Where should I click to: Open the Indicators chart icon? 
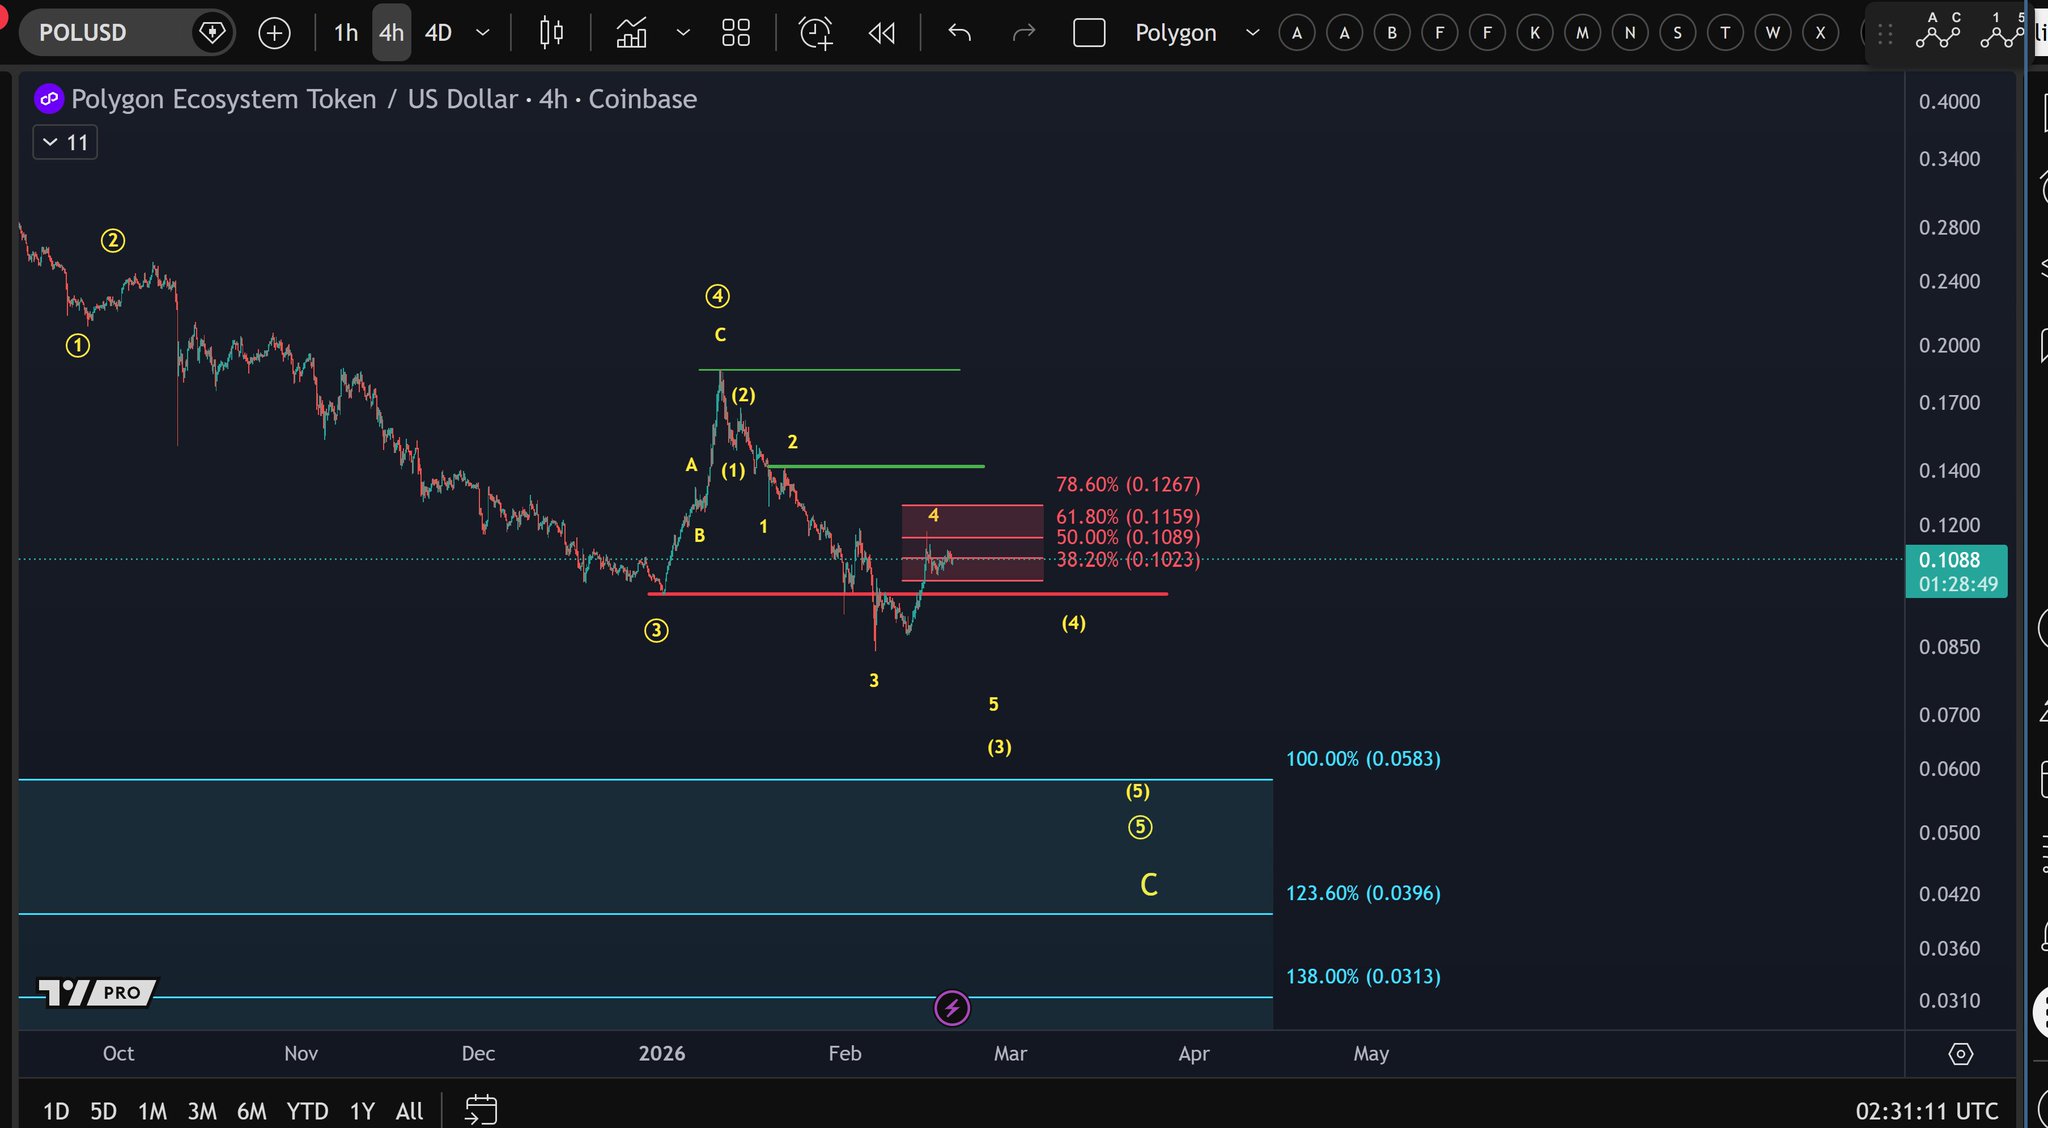(631, 33)
